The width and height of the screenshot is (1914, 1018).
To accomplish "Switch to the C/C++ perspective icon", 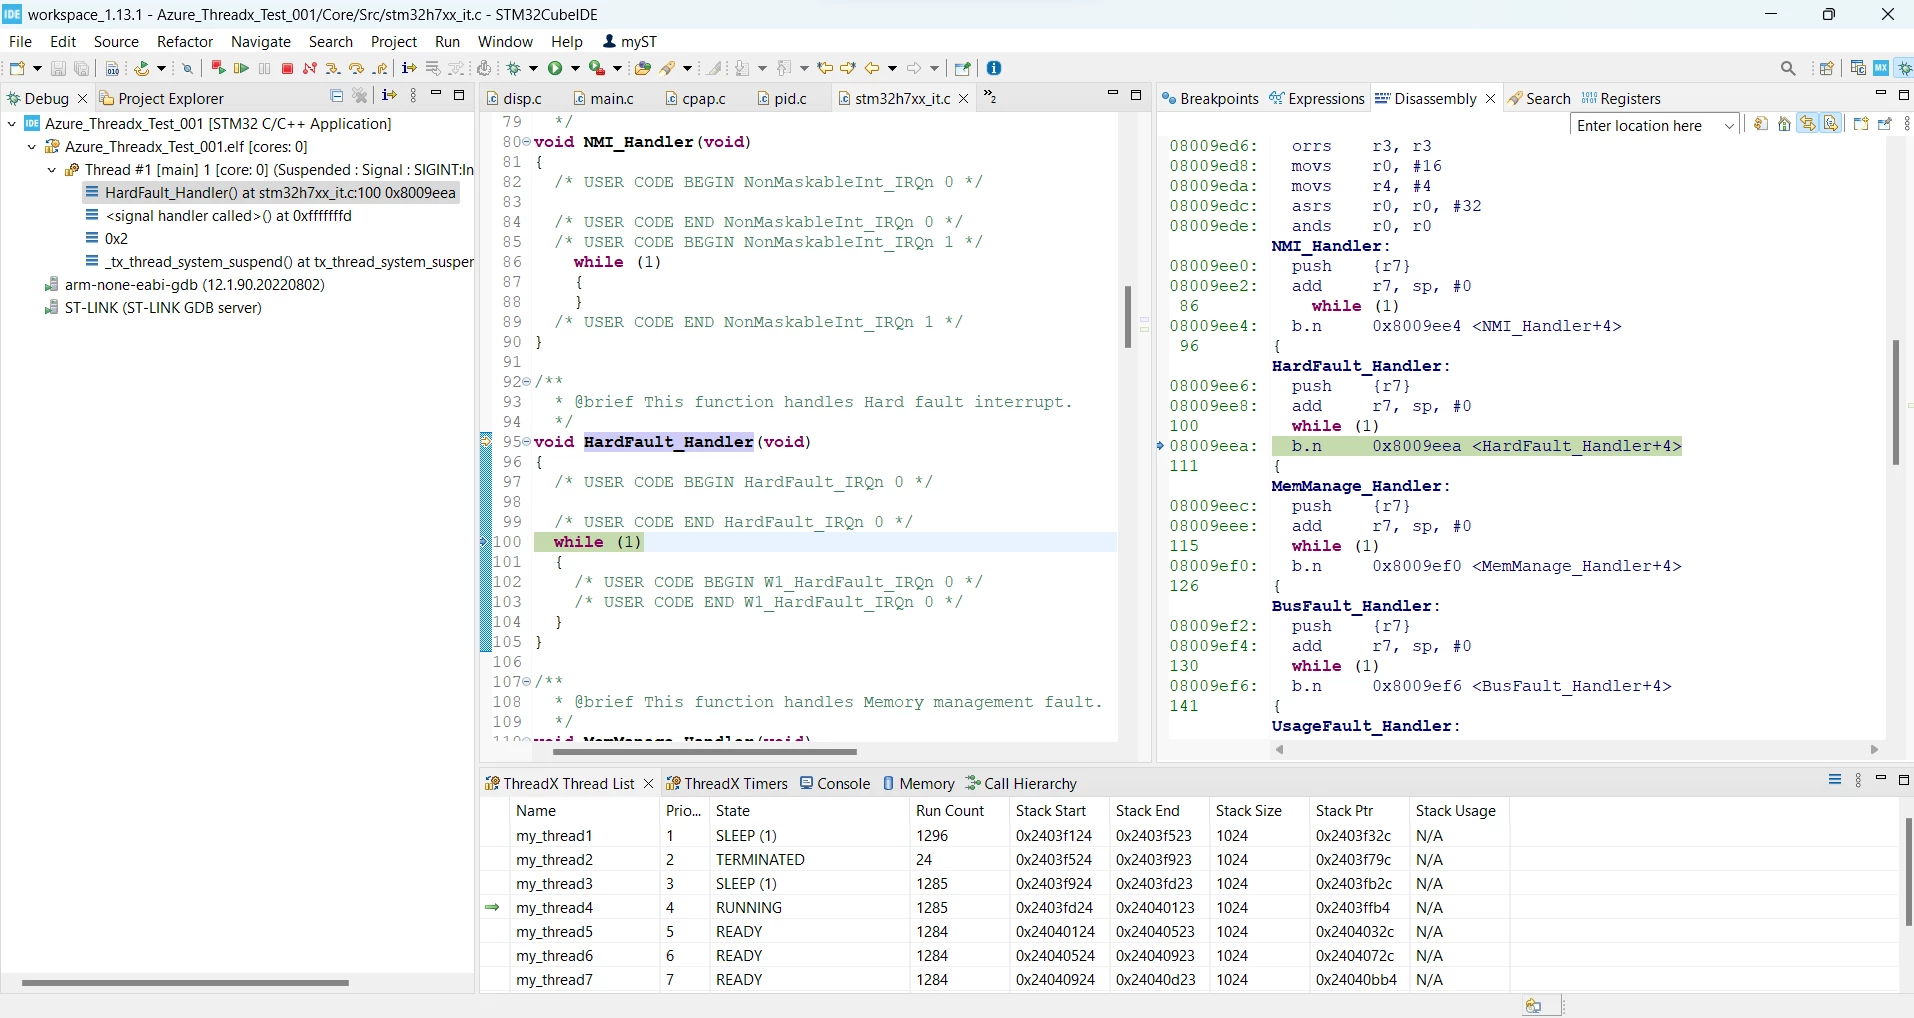I will point(1858,68).
